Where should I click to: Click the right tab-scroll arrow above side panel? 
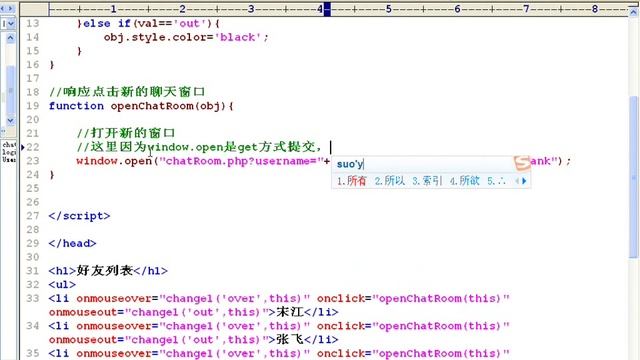pos(11,8)
